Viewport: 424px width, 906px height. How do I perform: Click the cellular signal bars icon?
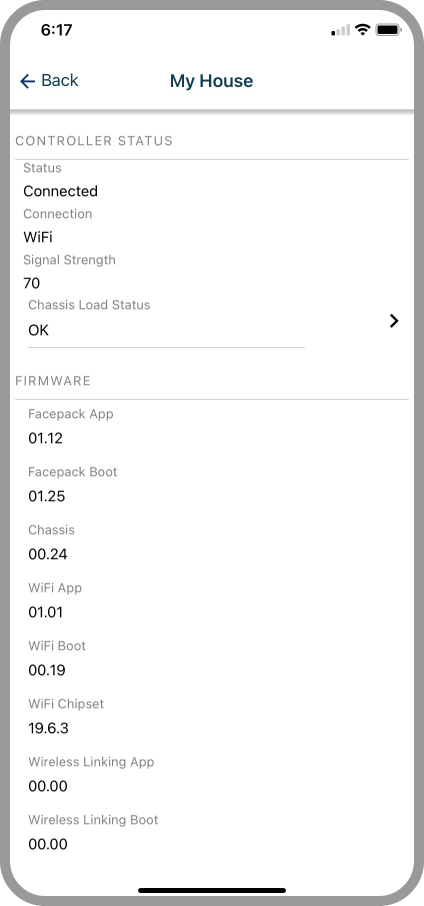(340, 30)
